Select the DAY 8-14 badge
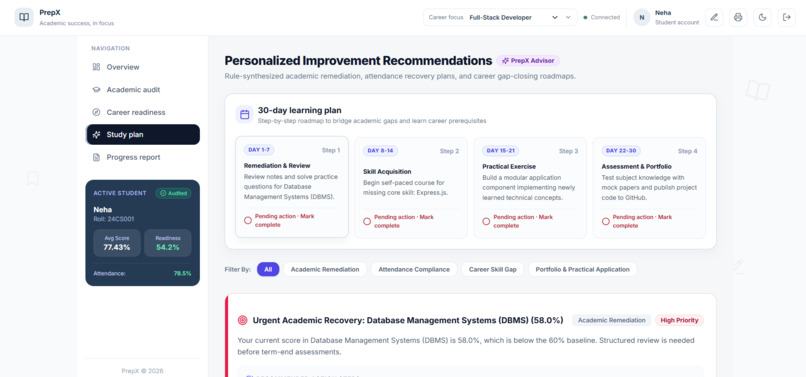 point(380,151)
